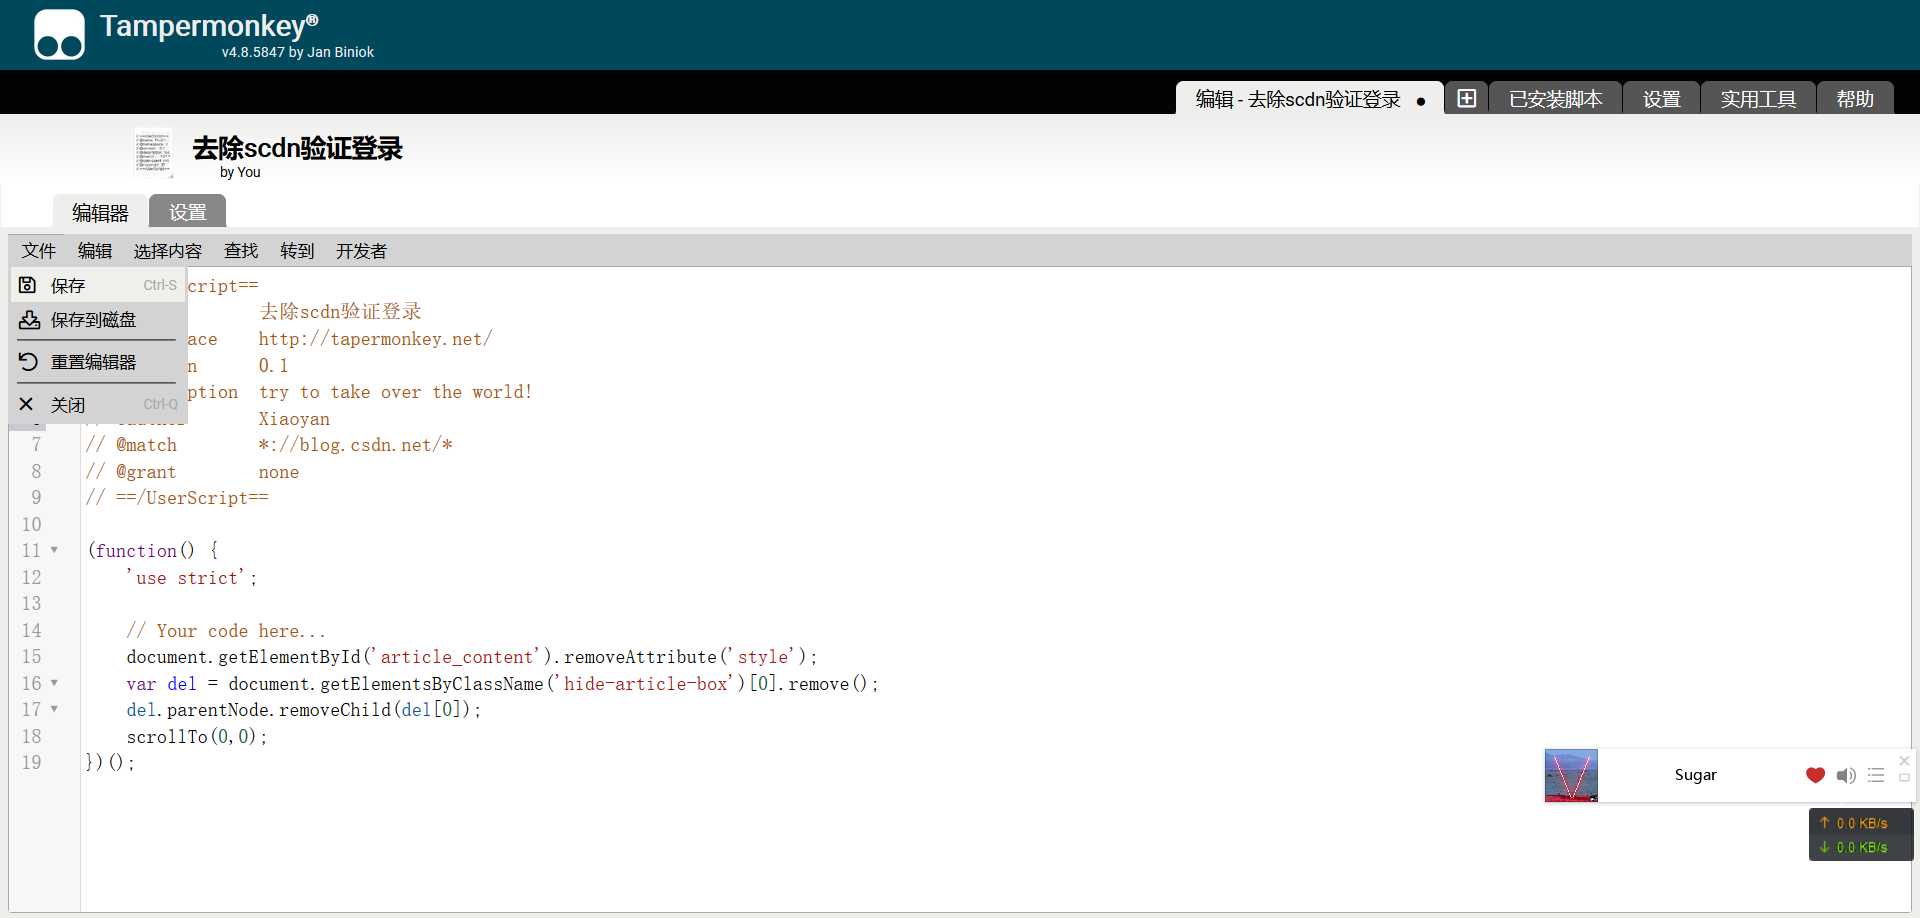The width and height of the screenshot is (1920, 918).
Task: Open the 查找 menu
Action: tap(241, 251)
